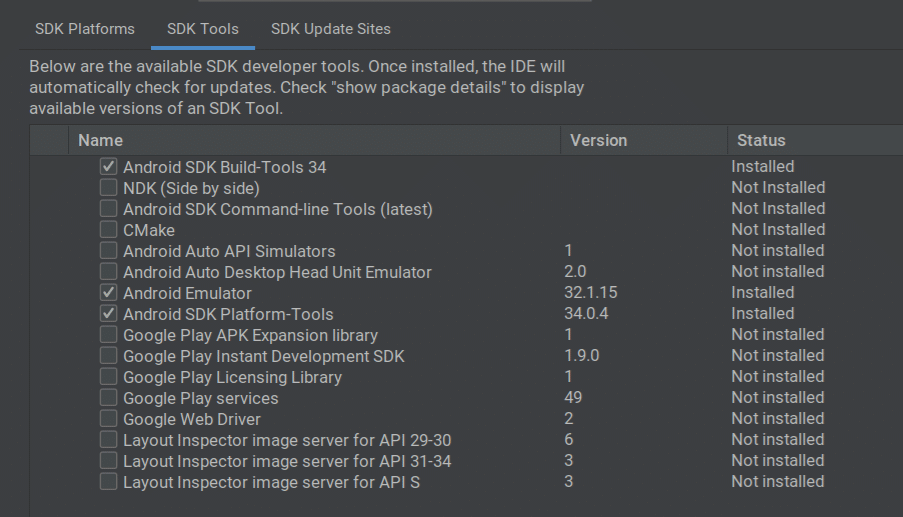Click Head Unit Emulator version 2.0

pos(575,272)
